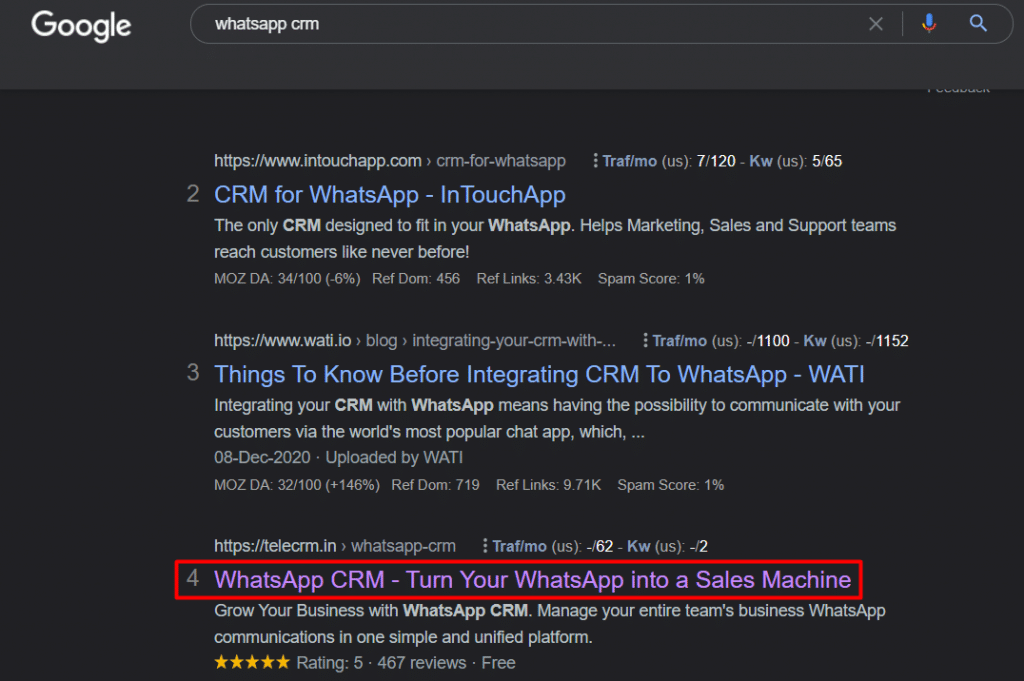Activate voice search with the microphone icon
The width and height of the screenshot is (1024, 681).
[x=928, y=23]
